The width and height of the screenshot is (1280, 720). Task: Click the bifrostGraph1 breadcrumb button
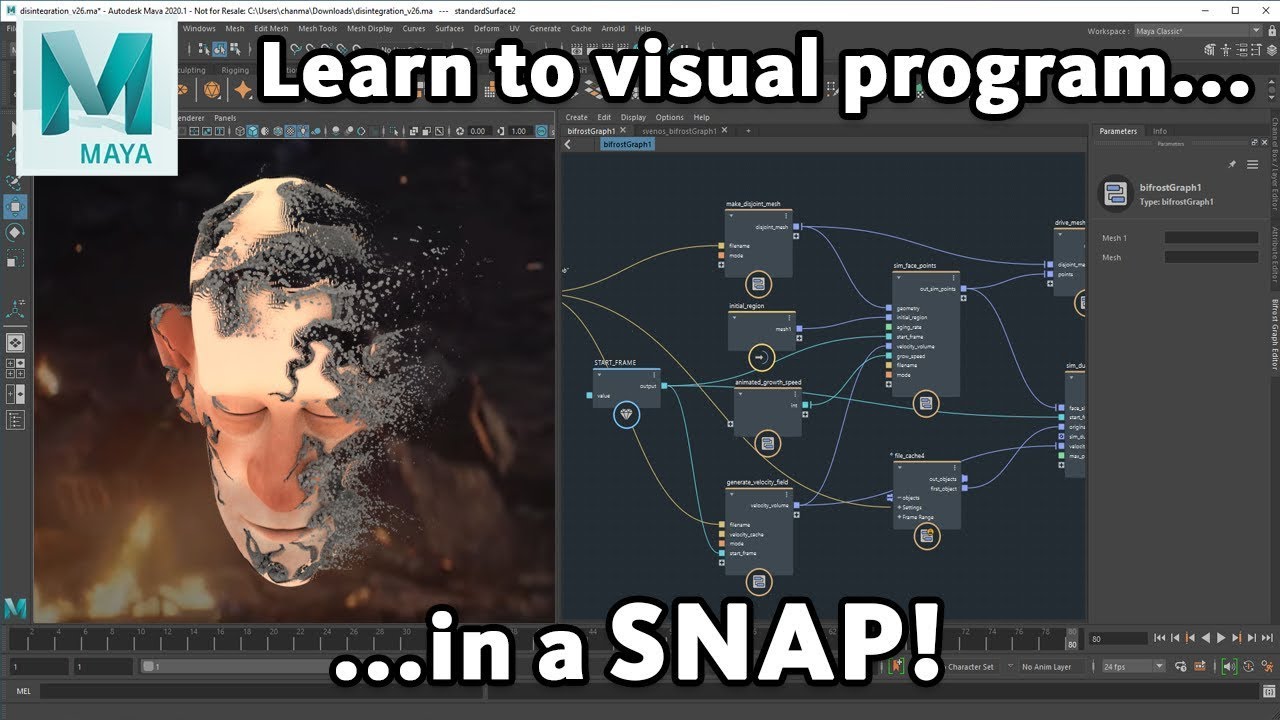pos(628,144)
